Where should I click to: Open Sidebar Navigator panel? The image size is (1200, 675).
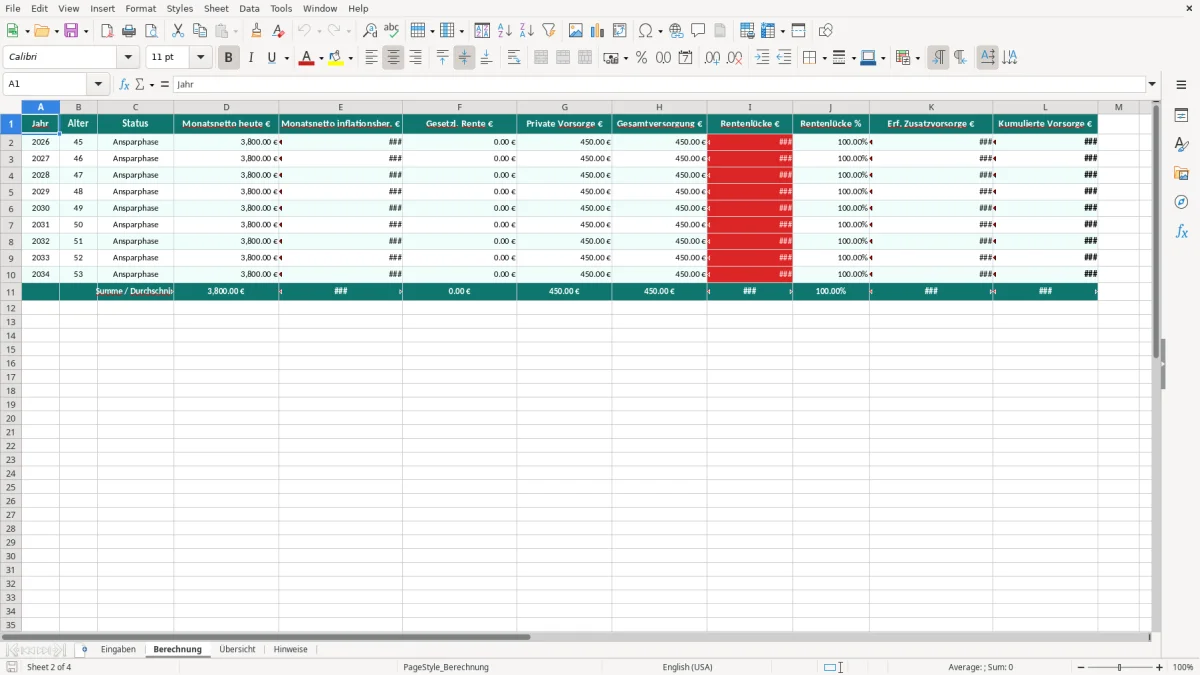pos(1181,202)
